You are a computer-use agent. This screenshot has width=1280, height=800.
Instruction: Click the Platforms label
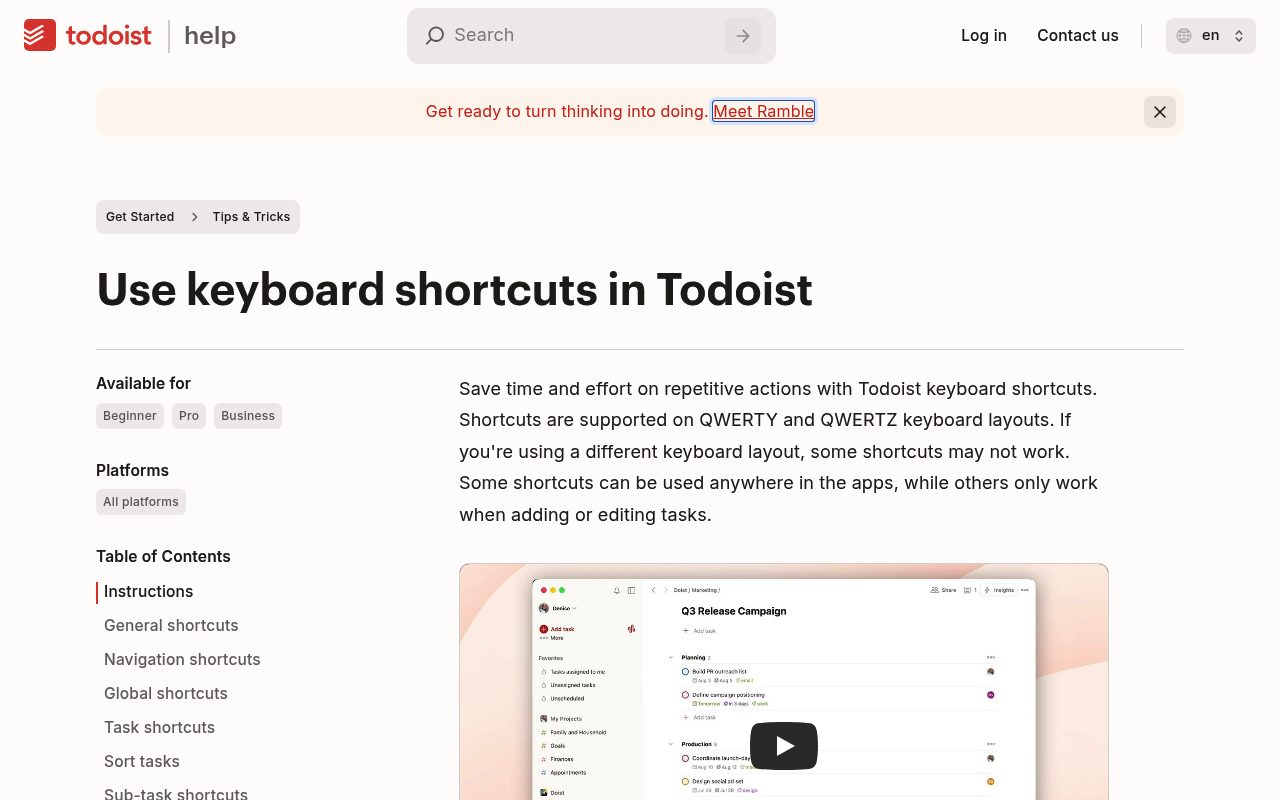coord(132,470)
